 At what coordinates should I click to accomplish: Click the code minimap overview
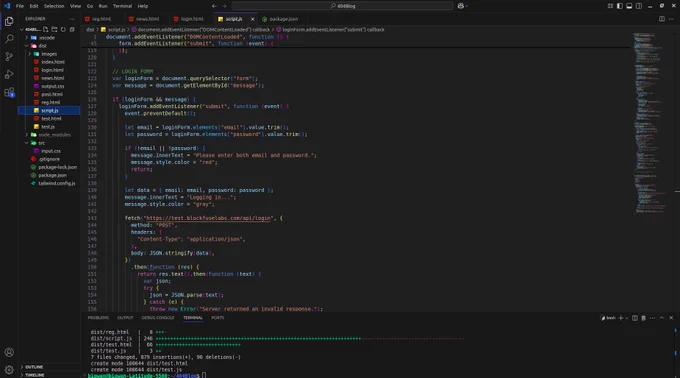(650, 124)
